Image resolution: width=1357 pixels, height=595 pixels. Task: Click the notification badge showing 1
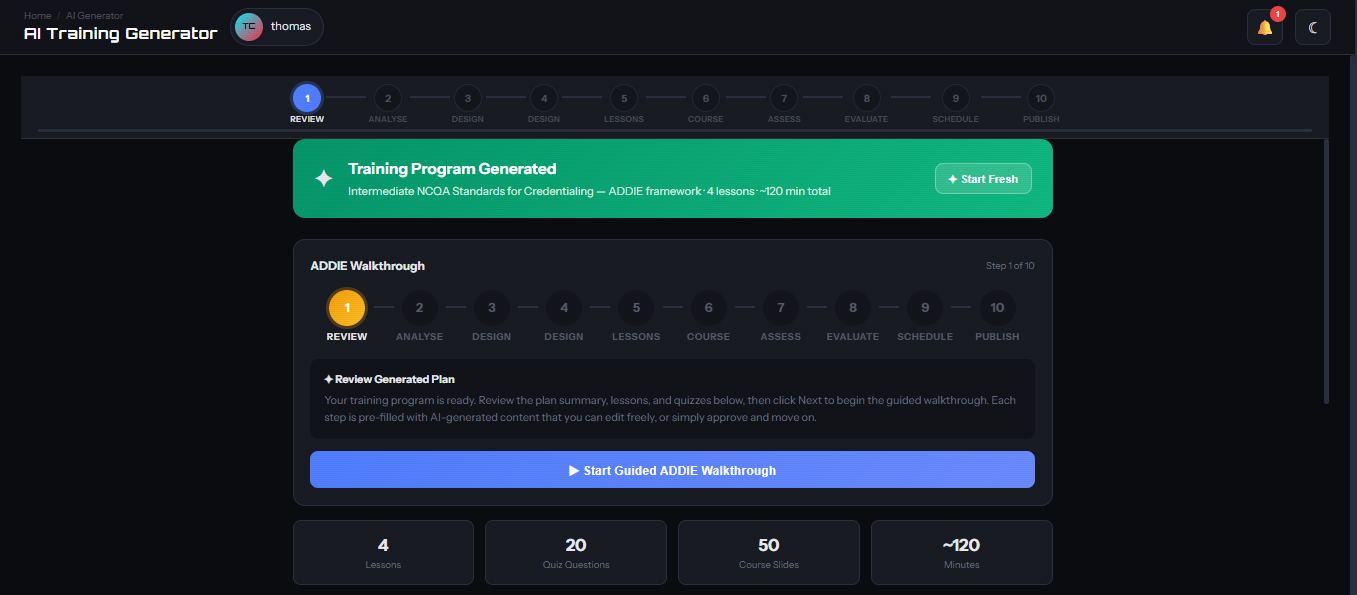pyautogui.click(x=1277, y=14)
